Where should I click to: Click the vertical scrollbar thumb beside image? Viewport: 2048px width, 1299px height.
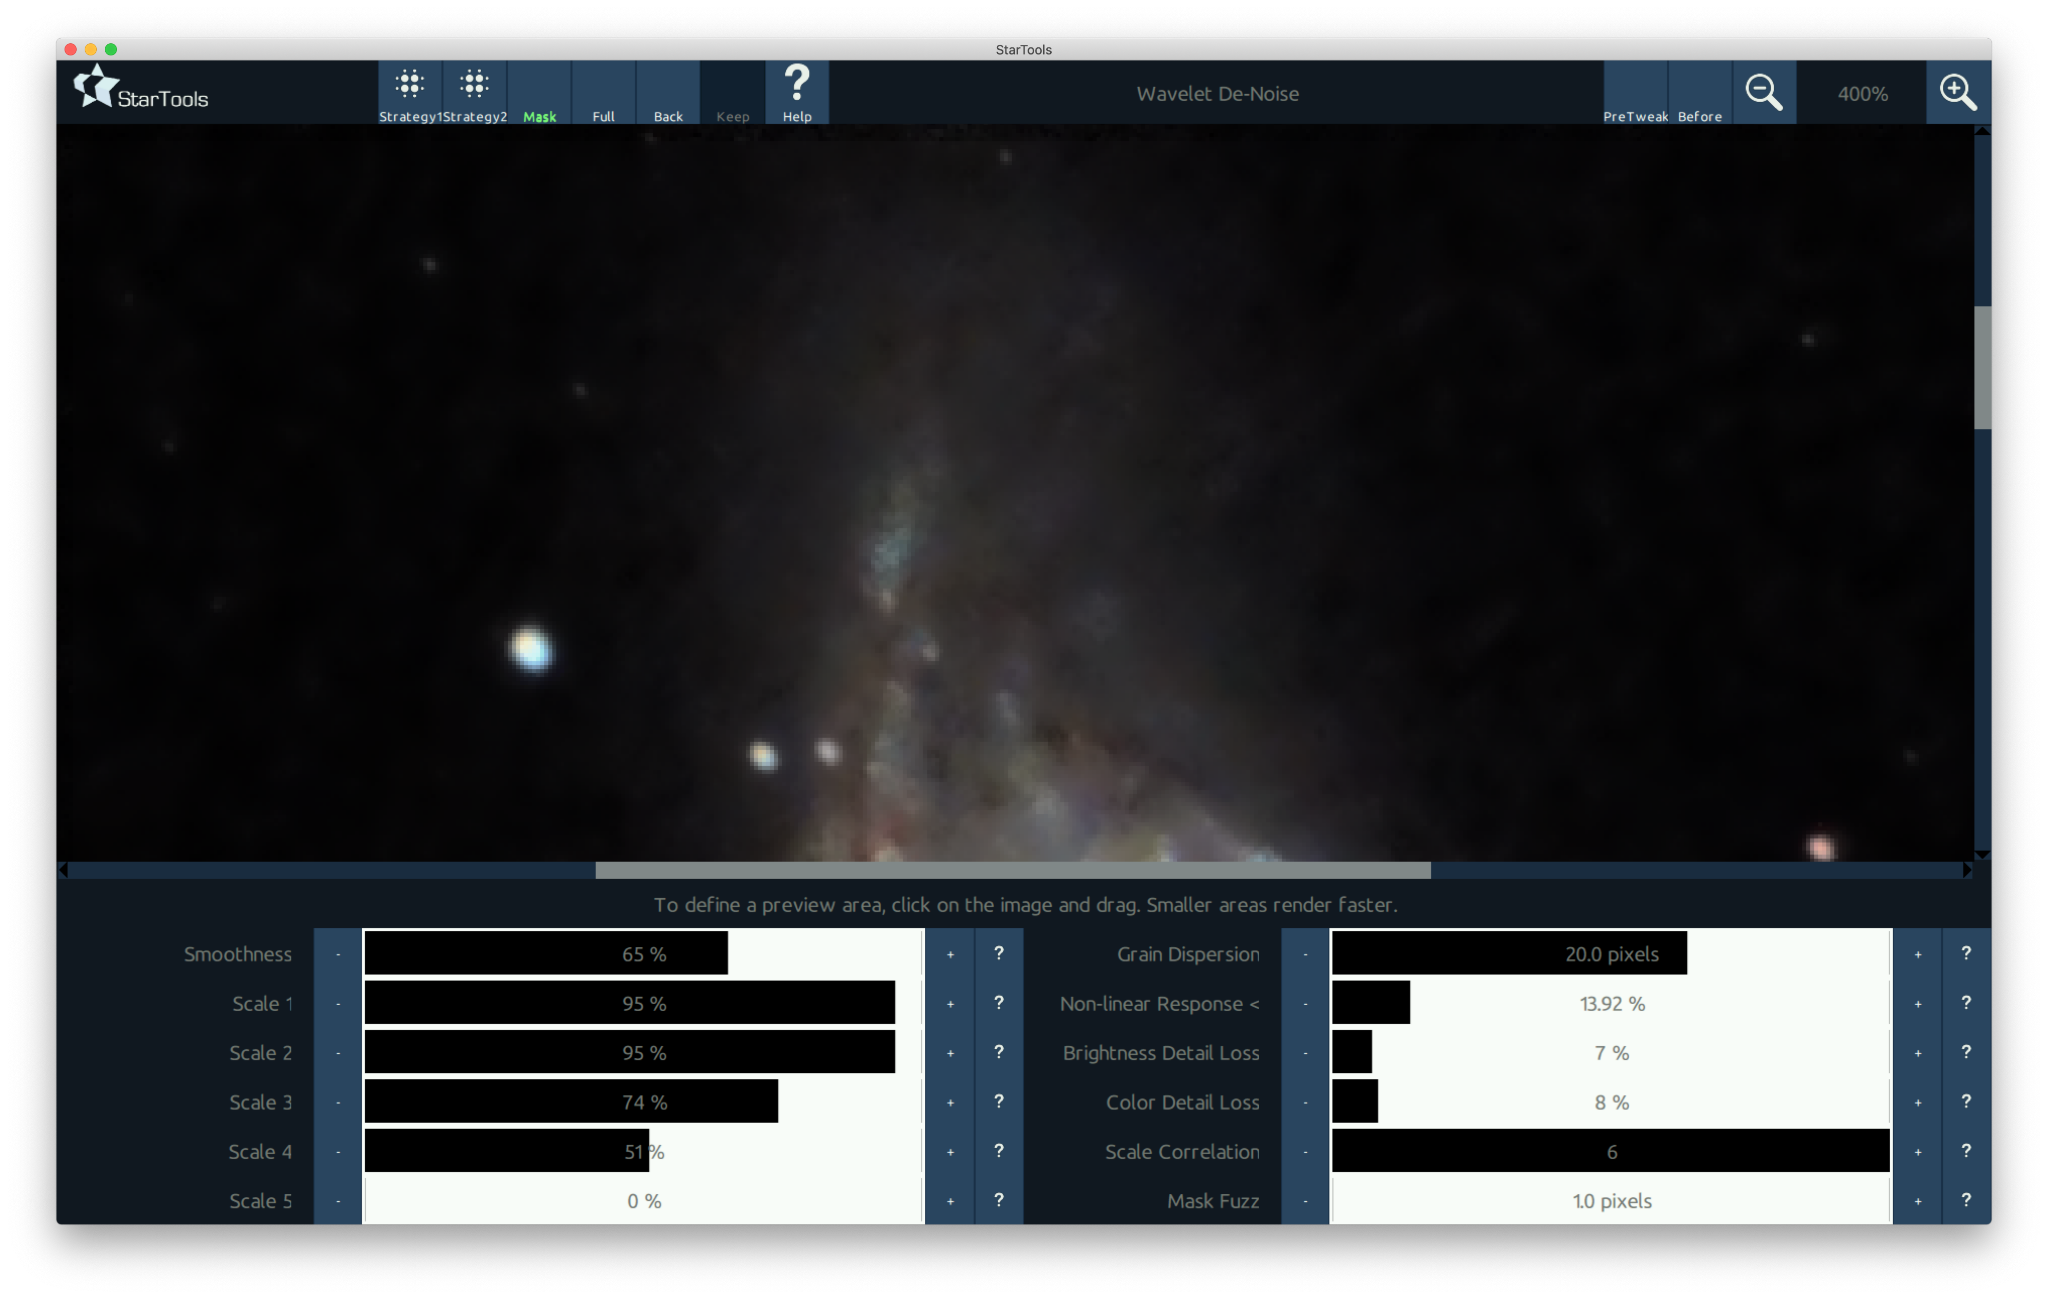pyautogui.click(x=1982, y=367)
